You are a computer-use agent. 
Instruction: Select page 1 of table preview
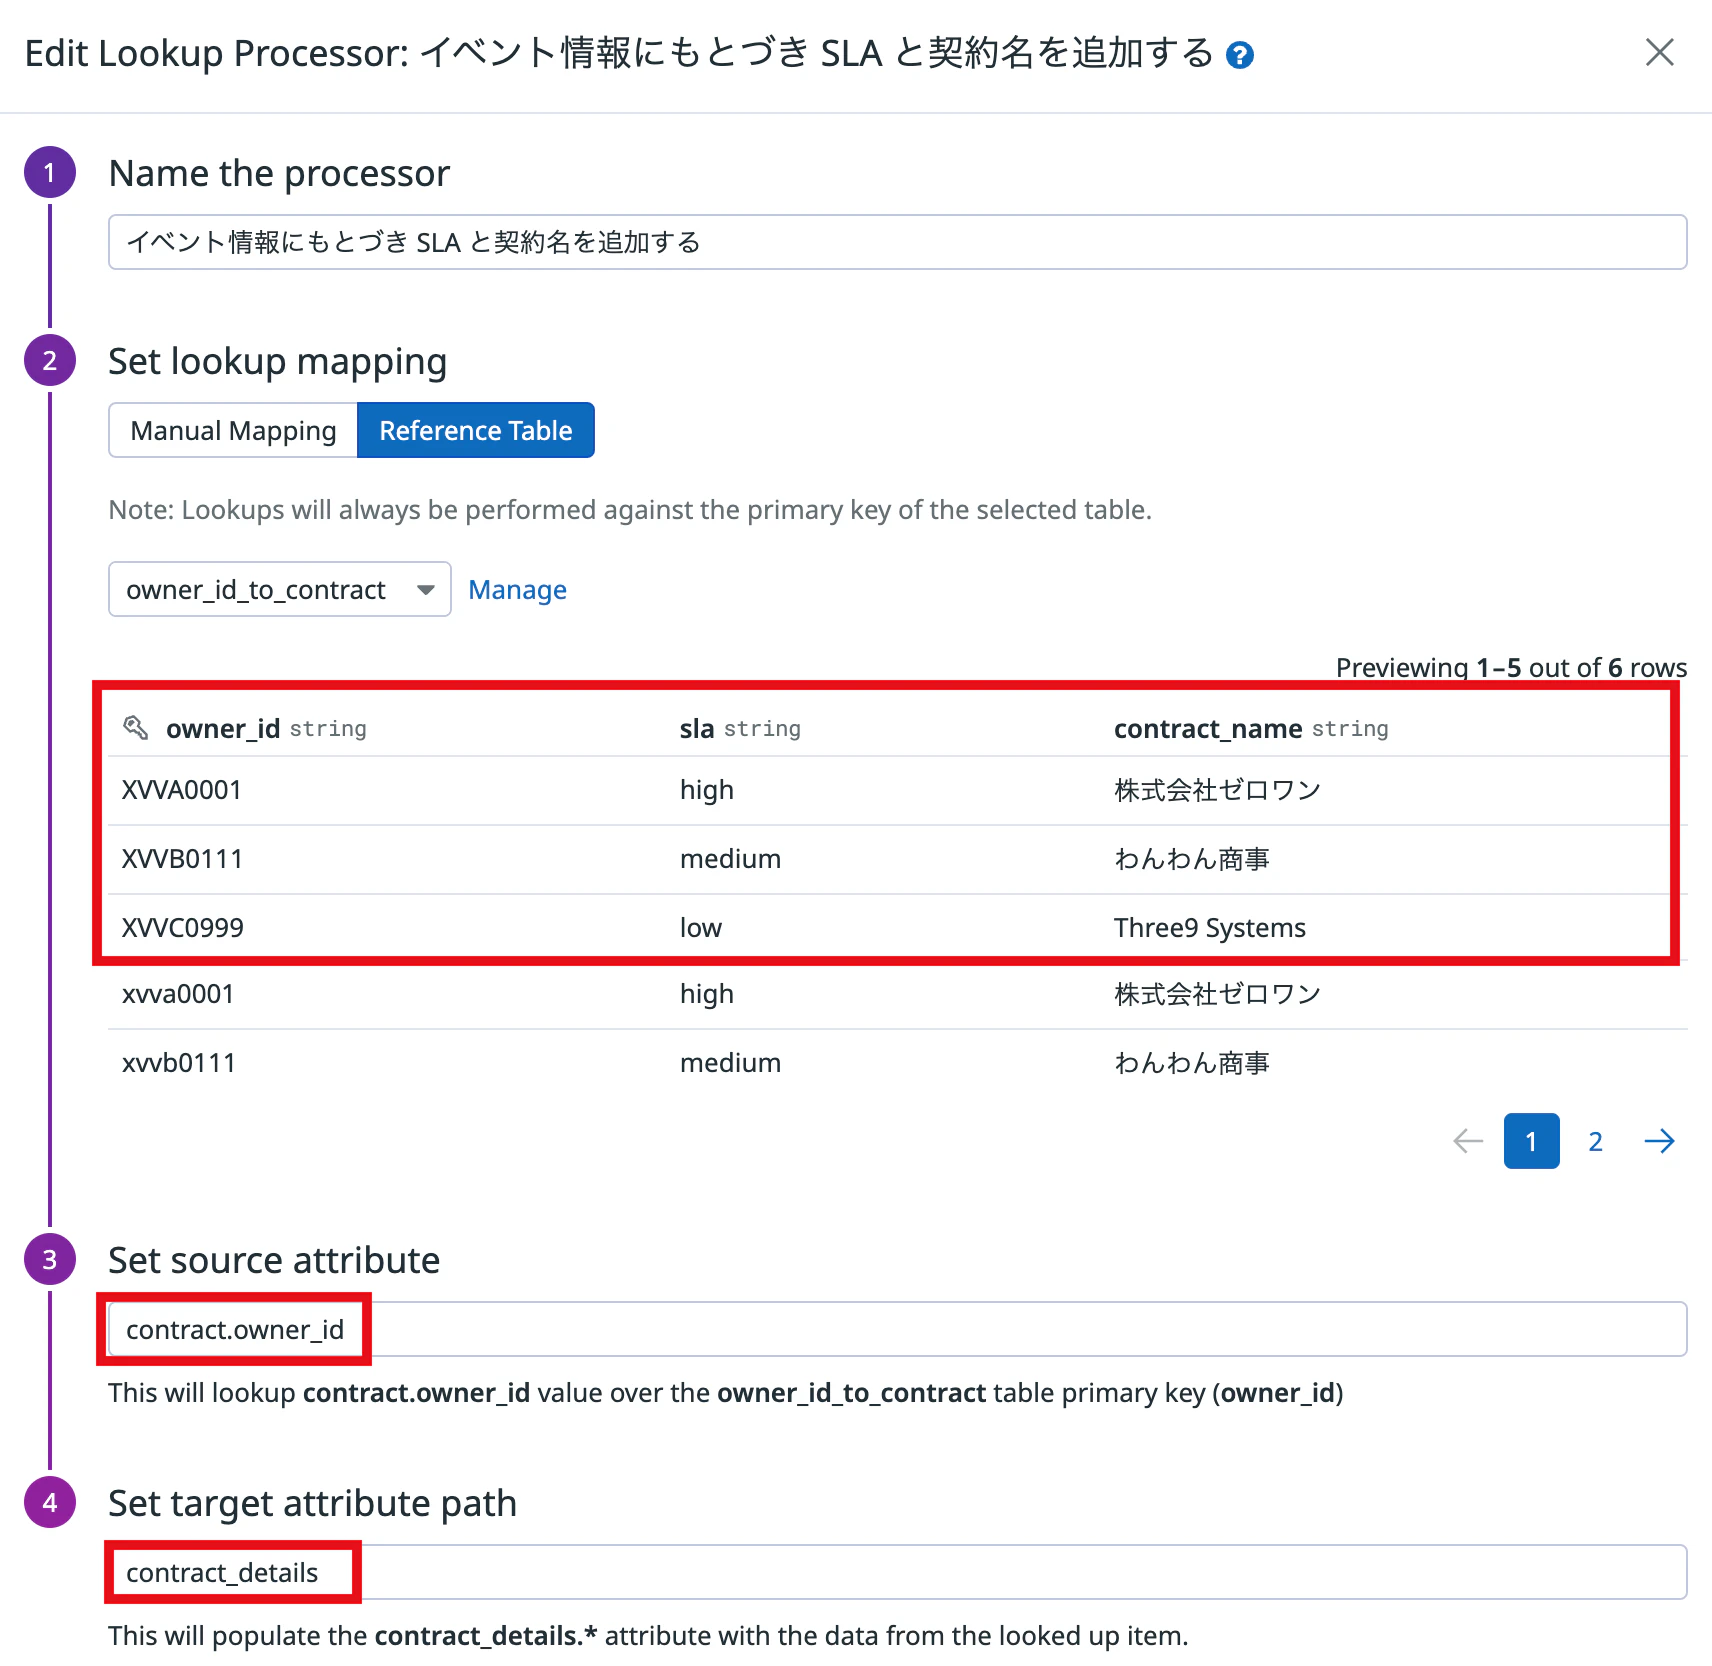point(1531,1141)
